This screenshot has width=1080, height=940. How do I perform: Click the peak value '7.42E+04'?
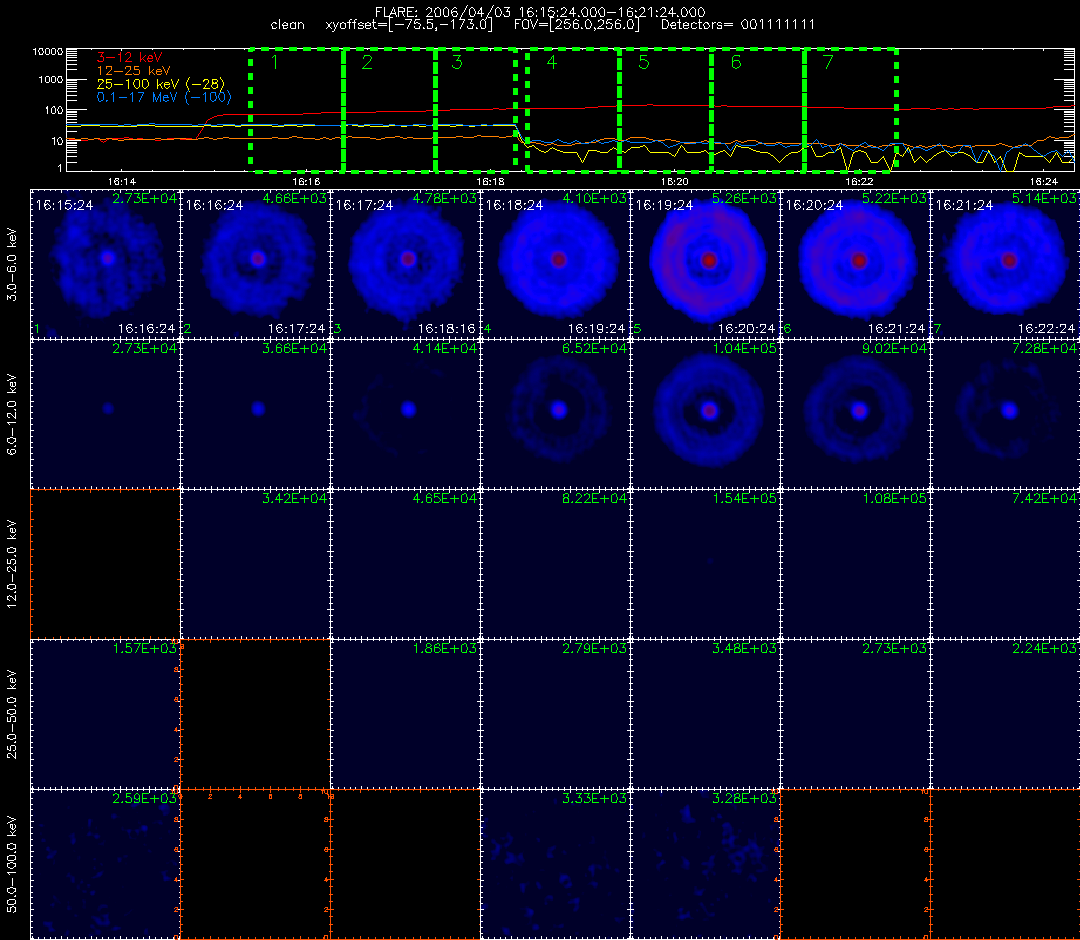[1044, 499]
